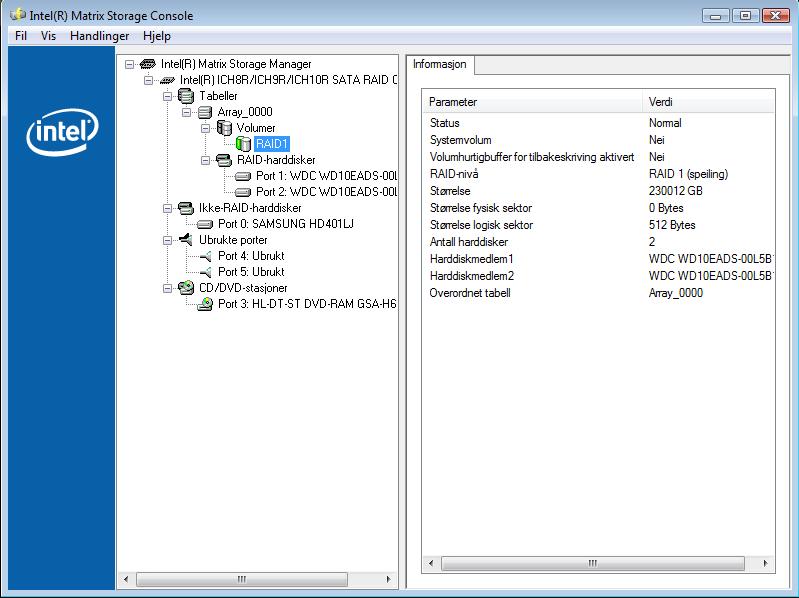This screenshot has height=598, width=799.
Task: Collapse the CD/DVD-stasjoner node
Action: (x=167, y=288)
